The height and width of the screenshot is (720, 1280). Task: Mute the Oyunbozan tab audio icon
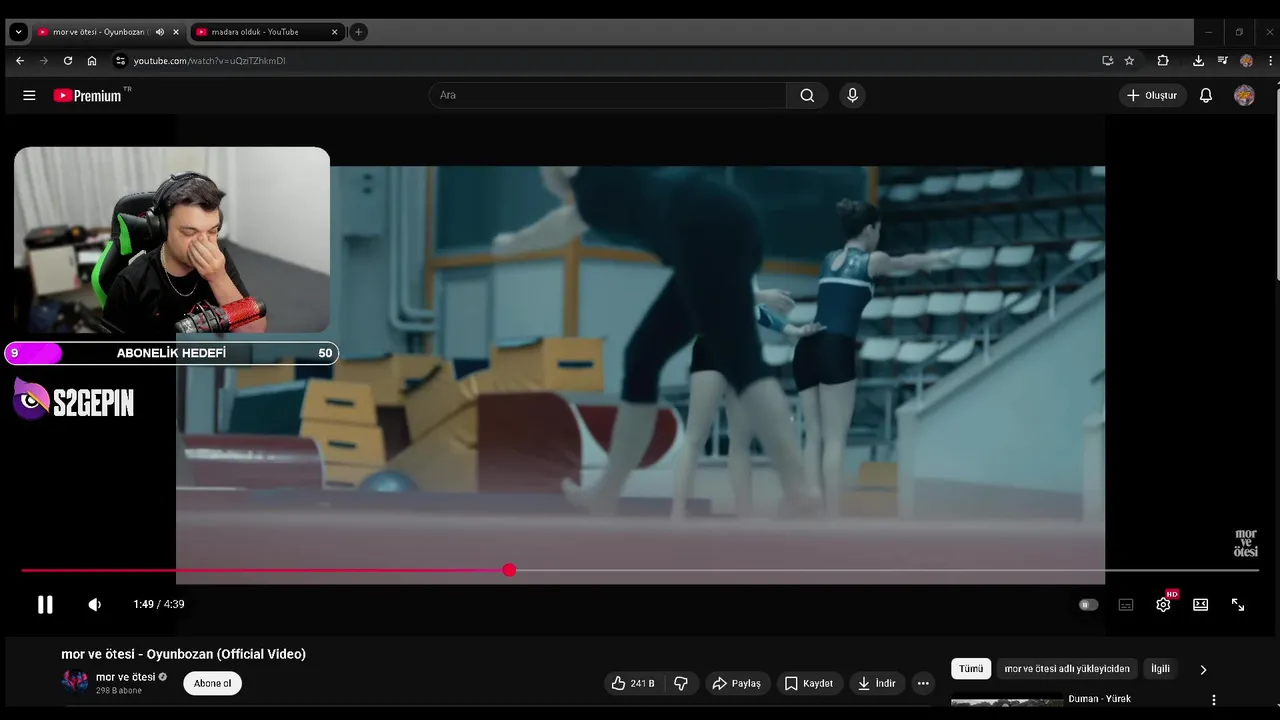(x=160, y=32)
